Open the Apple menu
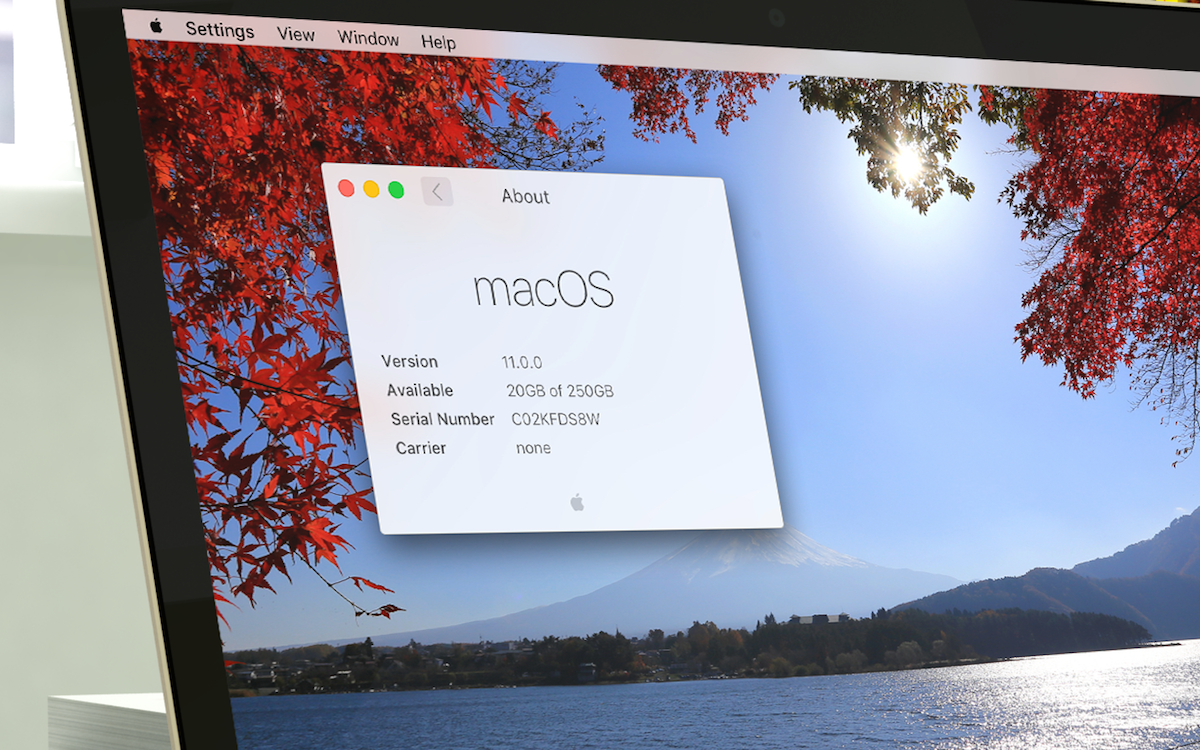Viewport: 1200px width, 750px height. 156,26
